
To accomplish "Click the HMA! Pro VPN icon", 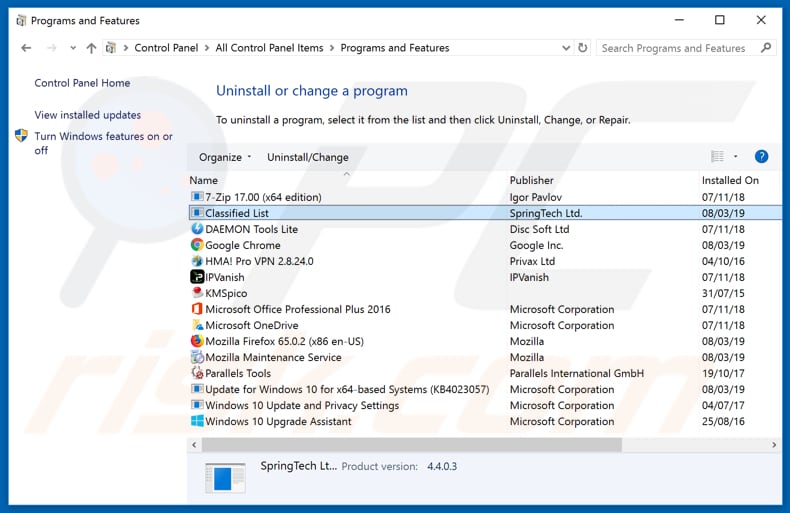I will point(197,261).
